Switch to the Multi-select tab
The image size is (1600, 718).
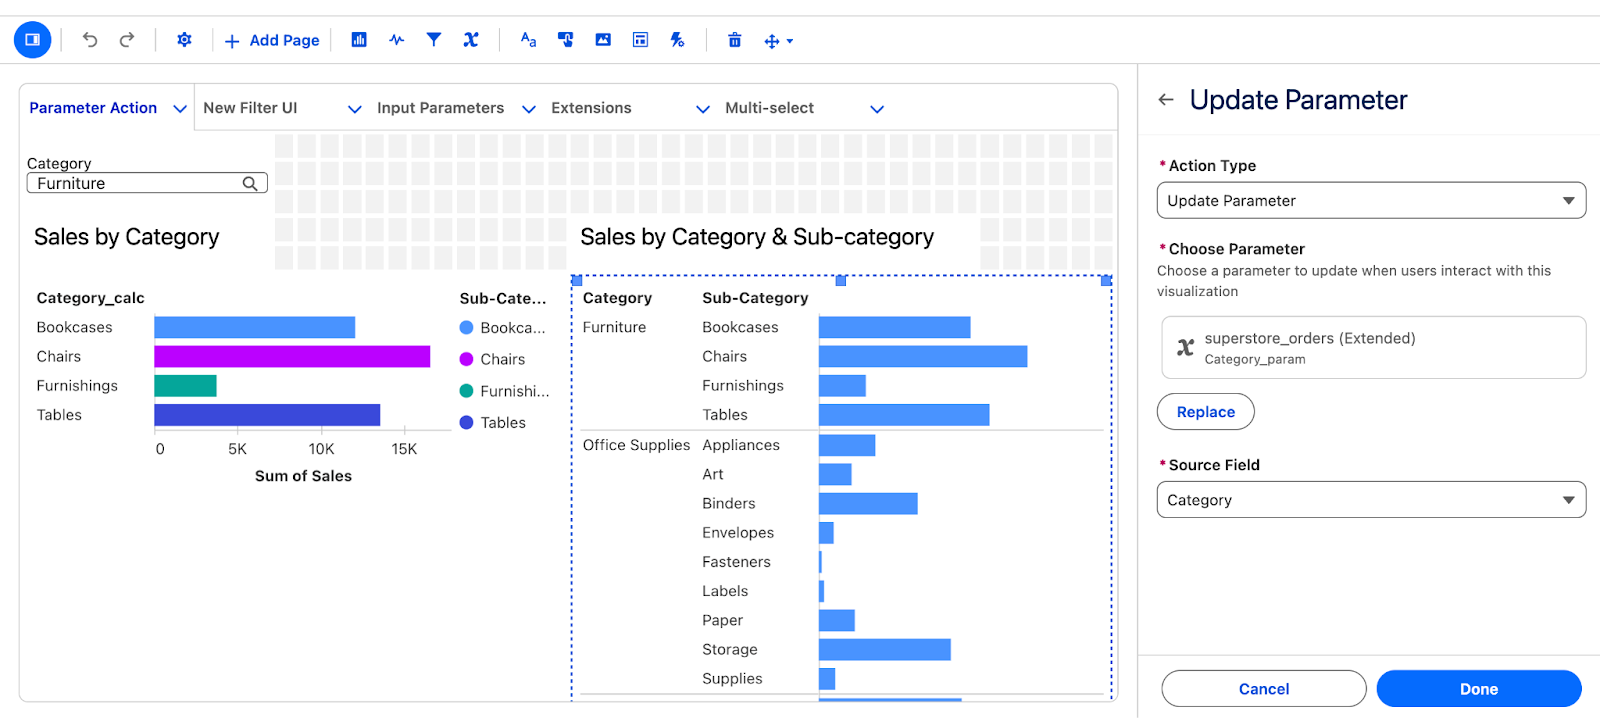pos(769,108)
